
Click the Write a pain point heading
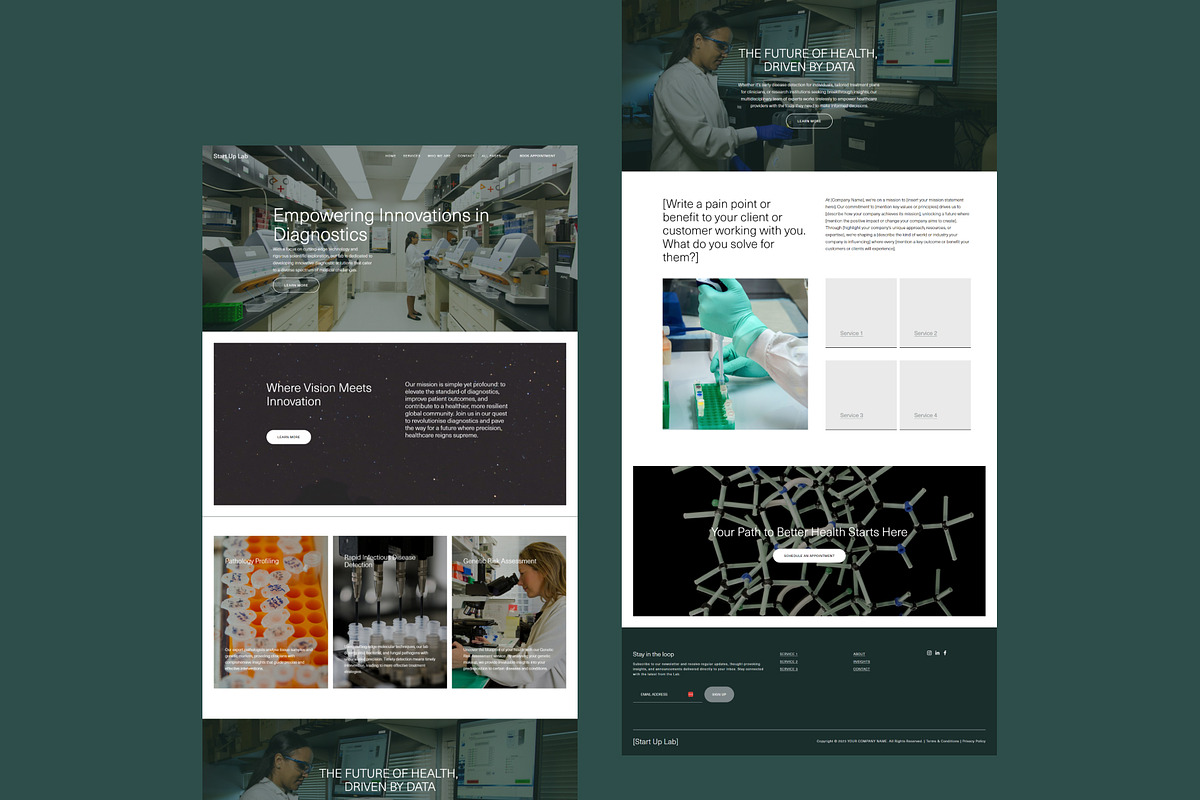734,231
